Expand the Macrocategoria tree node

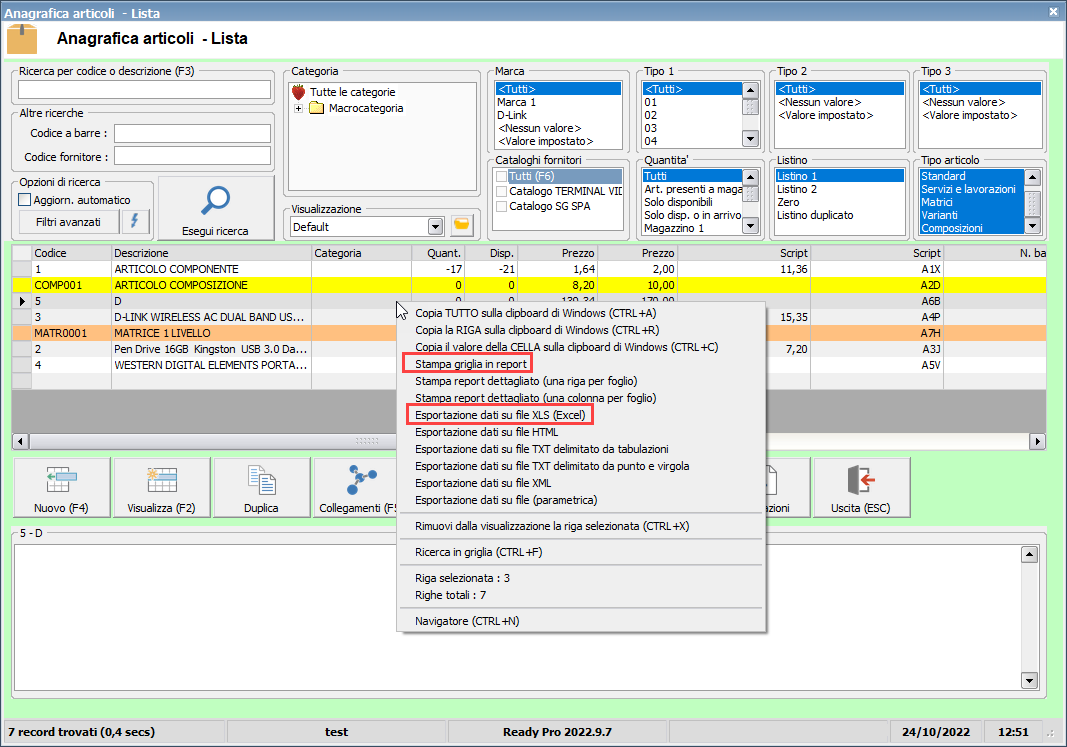(x=298, y=108)
